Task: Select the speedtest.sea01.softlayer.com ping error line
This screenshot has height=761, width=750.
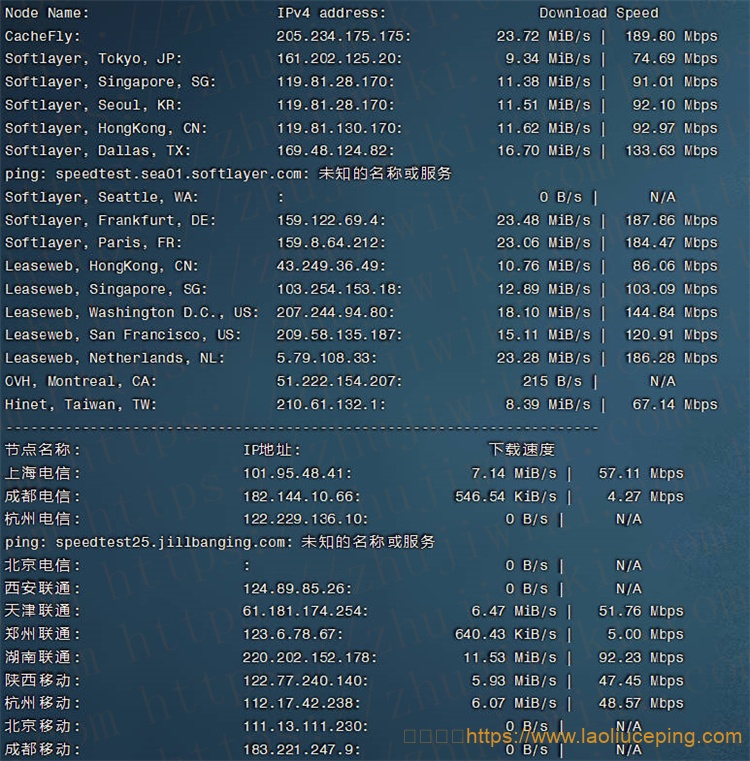Action: pyautogui.click(x=228, y=174)
